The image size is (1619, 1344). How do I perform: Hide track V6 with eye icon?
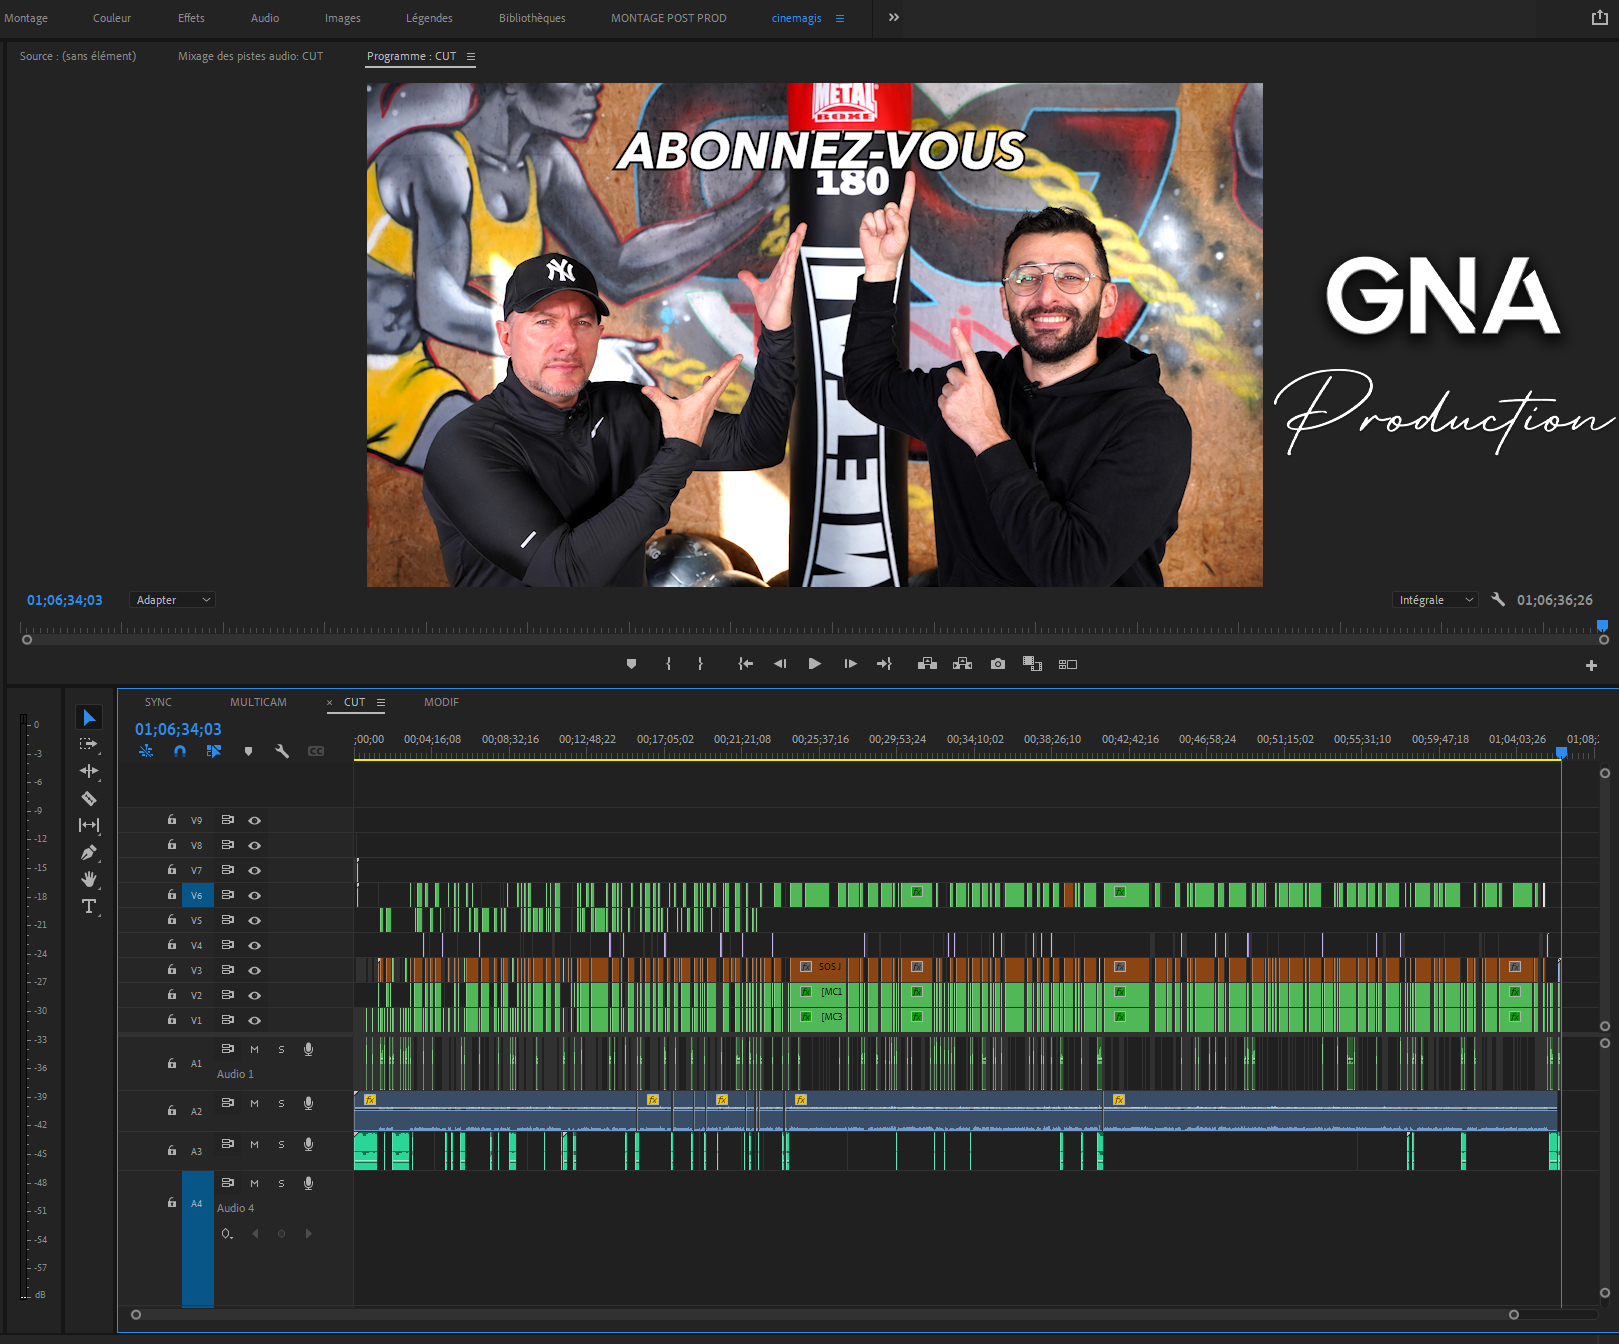click(x=255, y=895)
